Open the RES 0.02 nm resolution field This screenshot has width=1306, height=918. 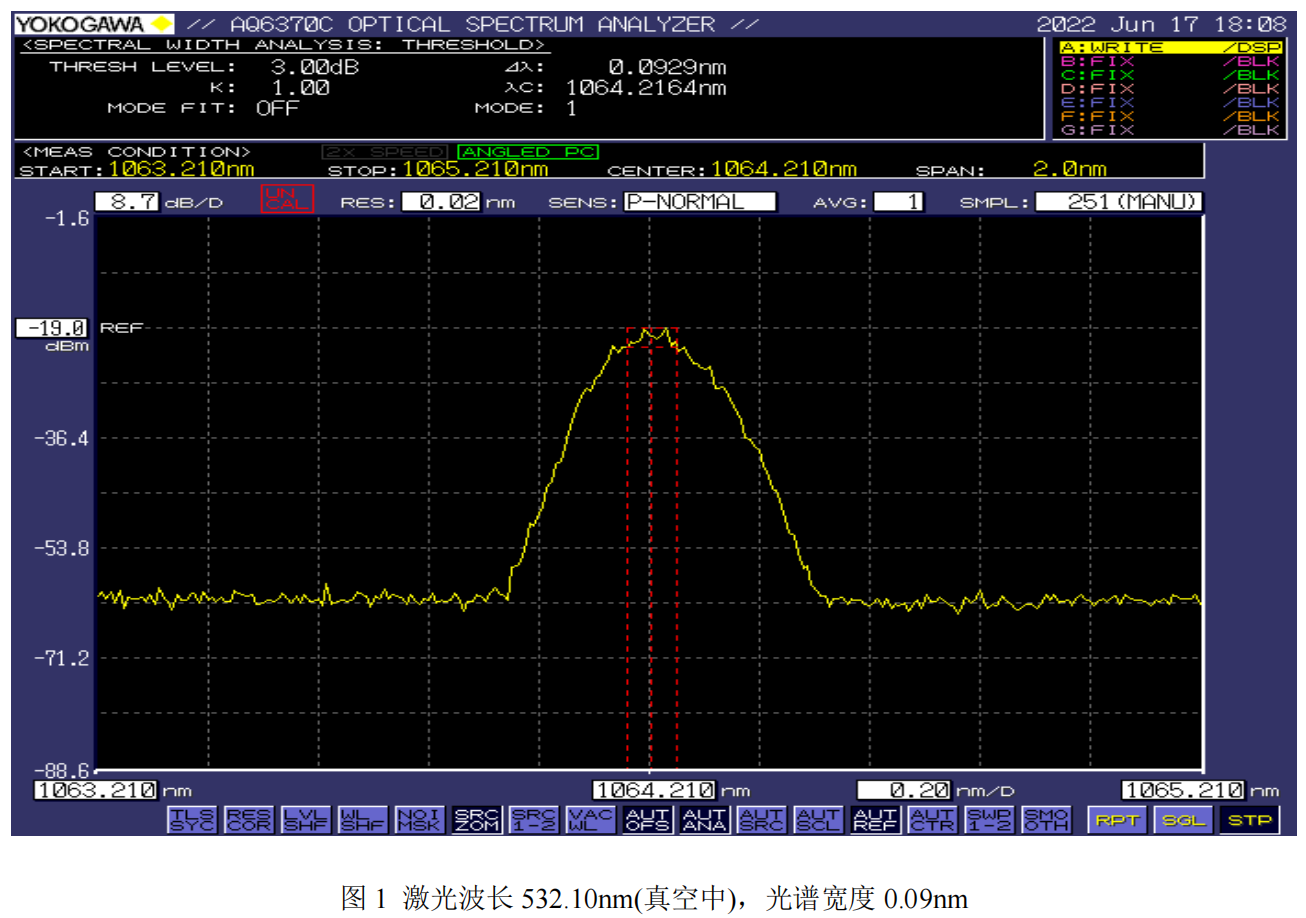click(x=441, y=202)
